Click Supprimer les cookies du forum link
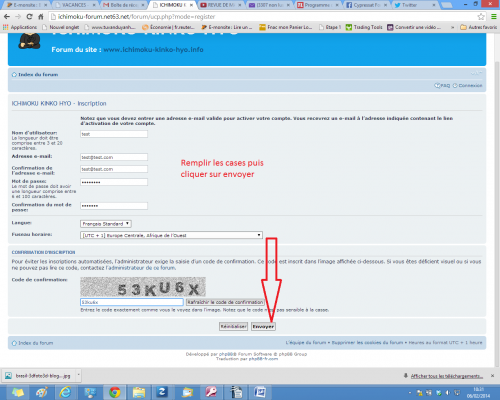 367,343
